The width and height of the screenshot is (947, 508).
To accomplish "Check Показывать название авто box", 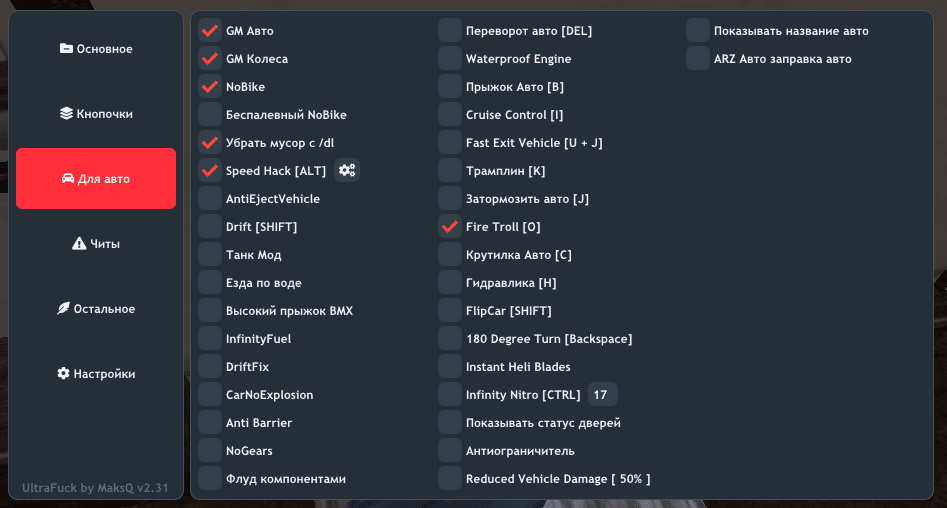I will click(698, 31).
